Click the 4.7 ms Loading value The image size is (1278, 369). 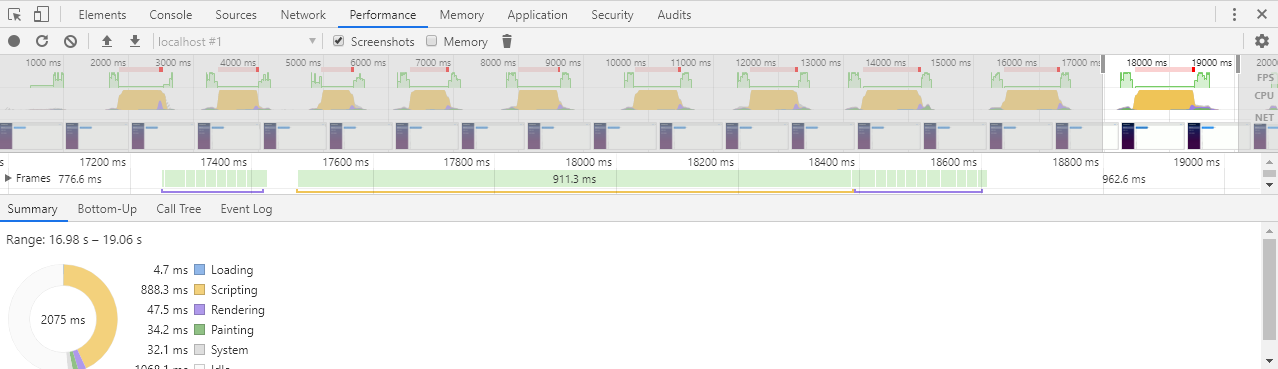(171, 270)
